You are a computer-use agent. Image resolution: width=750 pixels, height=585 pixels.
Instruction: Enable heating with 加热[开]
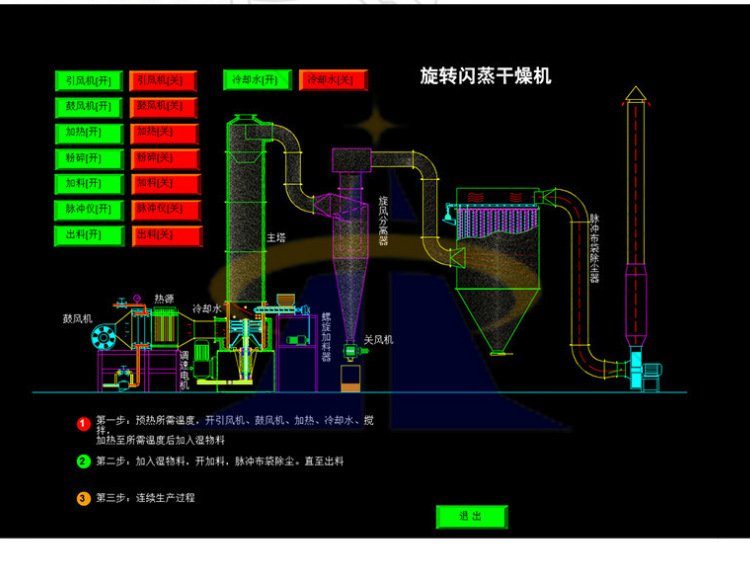coord(89,132)
